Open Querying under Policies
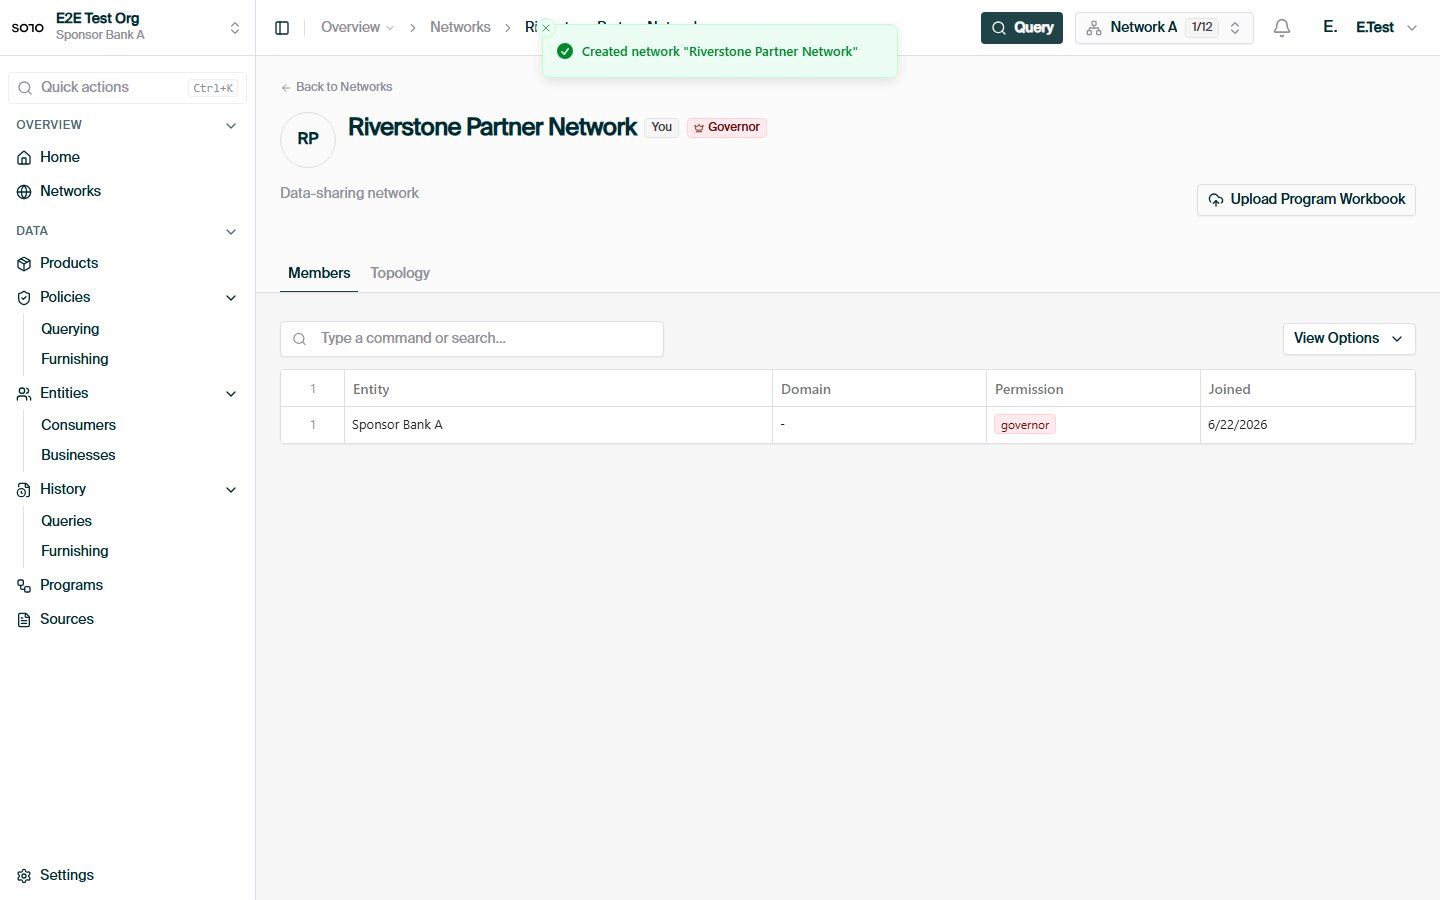Viewport: 1440px width, 900px height. click(x=70, y=329)
